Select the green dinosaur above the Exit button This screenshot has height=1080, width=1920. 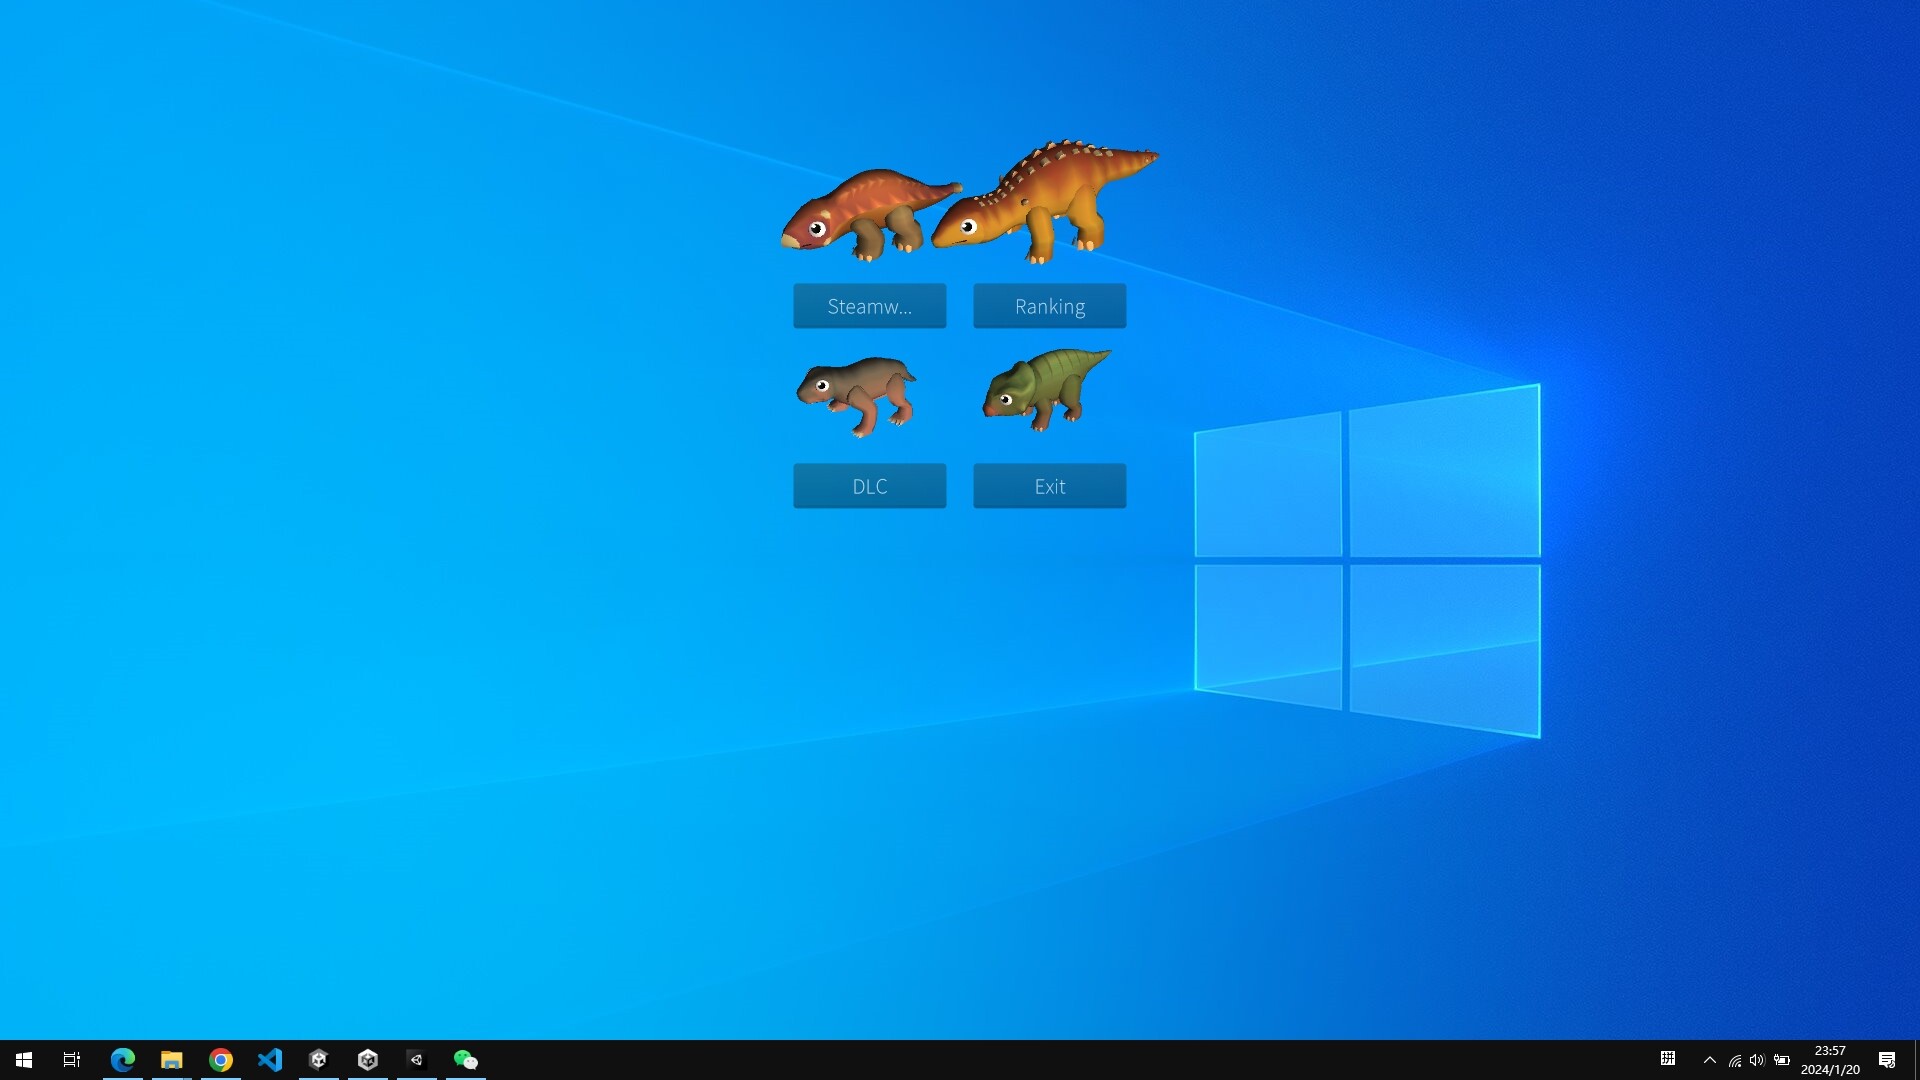(1047, 392)
